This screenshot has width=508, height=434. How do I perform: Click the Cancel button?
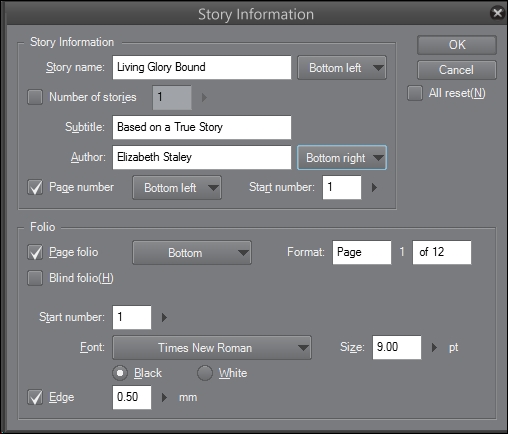tap(457, 70)
